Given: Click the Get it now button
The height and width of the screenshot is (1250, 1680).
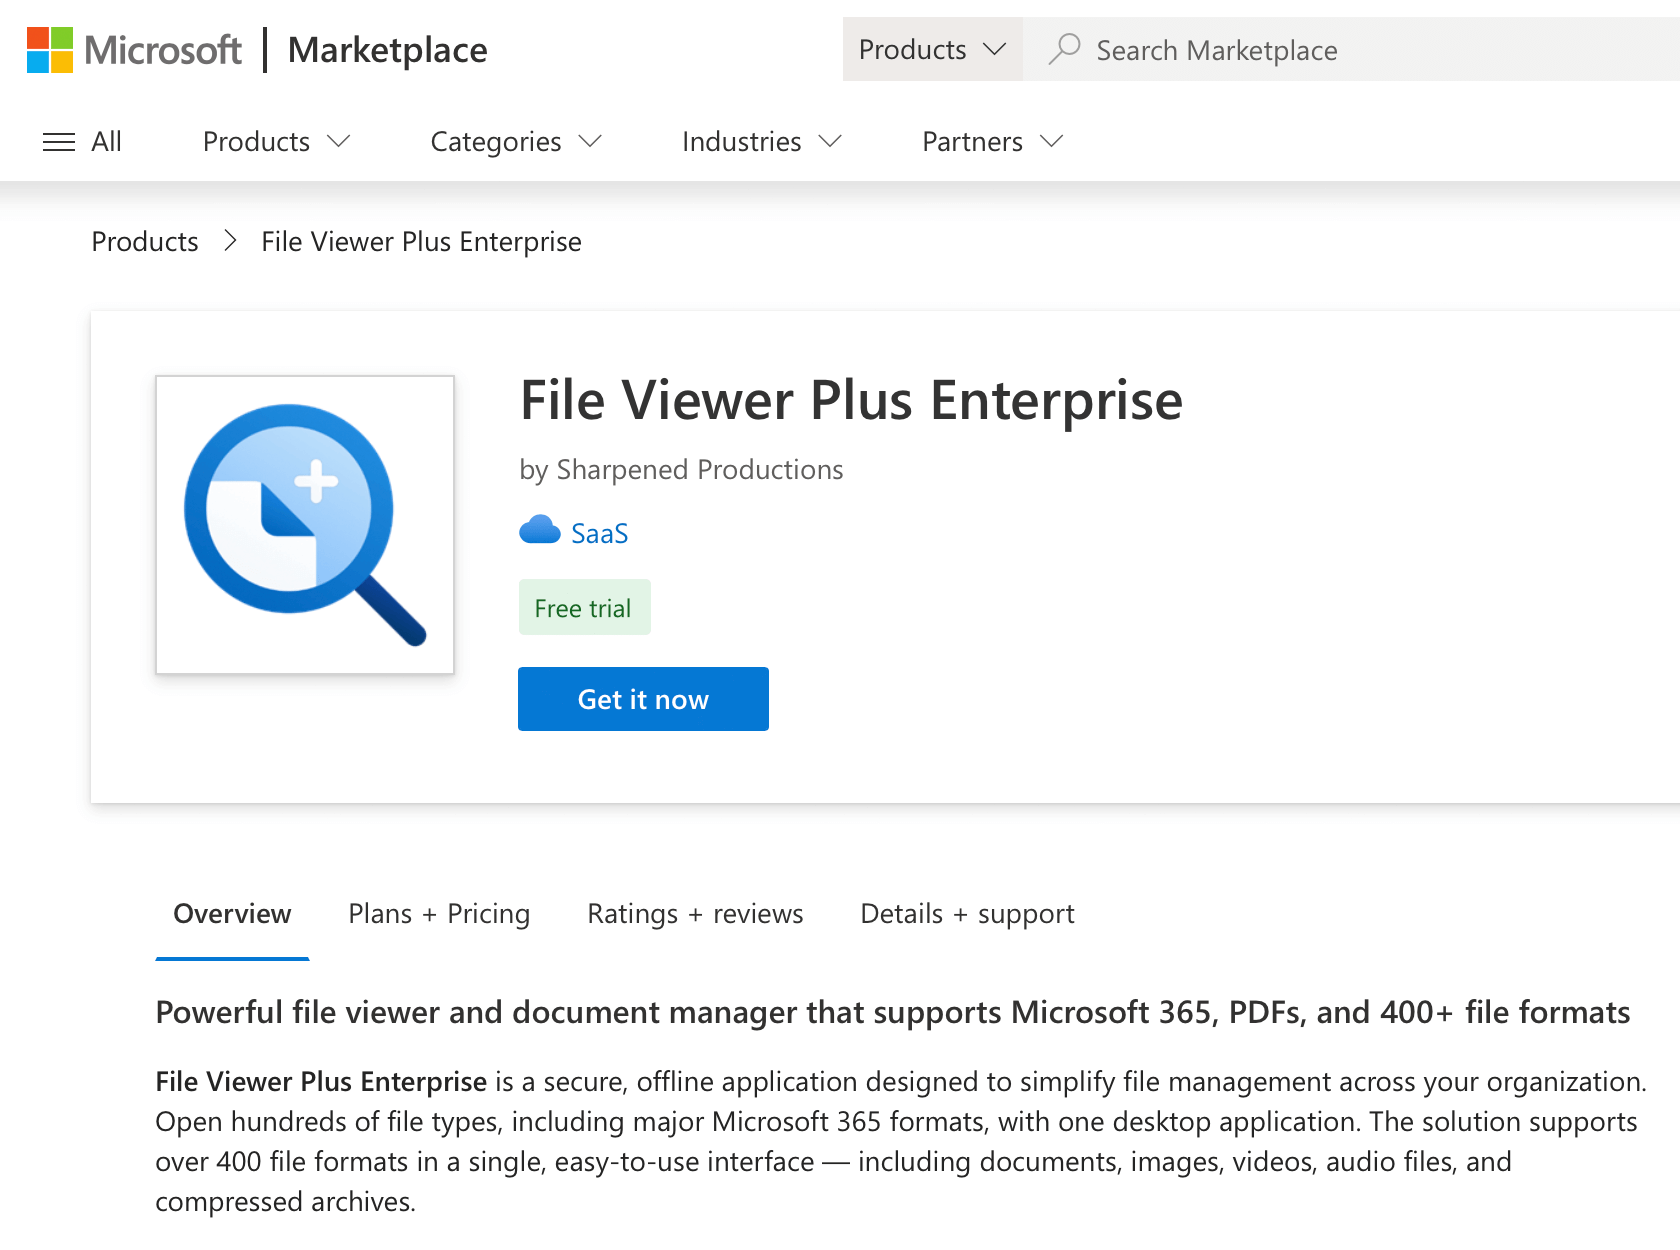Looking at the screenshot, I should (643, 699).
